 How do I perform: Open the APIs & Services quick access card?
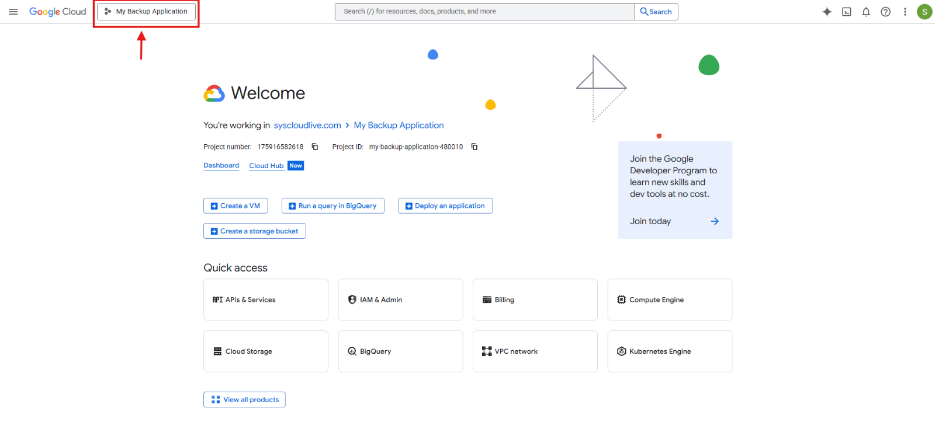pyautogui.click(x=265, y=300)
